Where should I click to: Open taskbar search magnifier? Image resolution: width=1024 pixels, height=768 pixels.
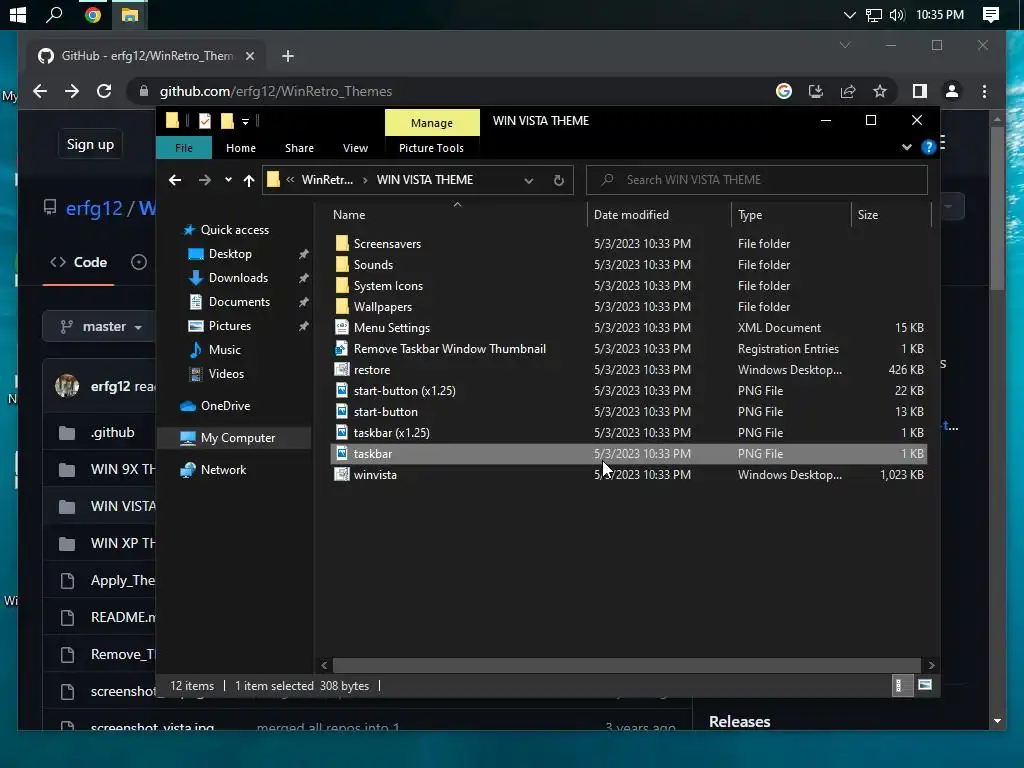pos(54,14)
